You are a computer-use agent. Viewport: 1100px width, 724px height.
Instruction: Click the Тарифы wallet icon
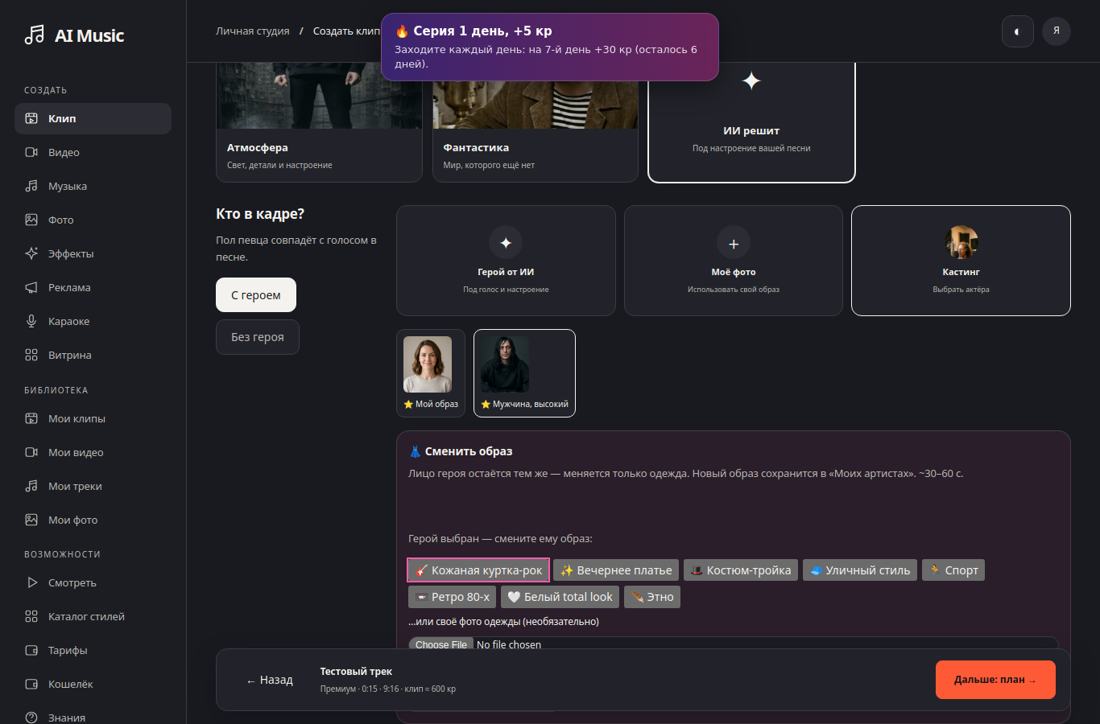point(32,650)
